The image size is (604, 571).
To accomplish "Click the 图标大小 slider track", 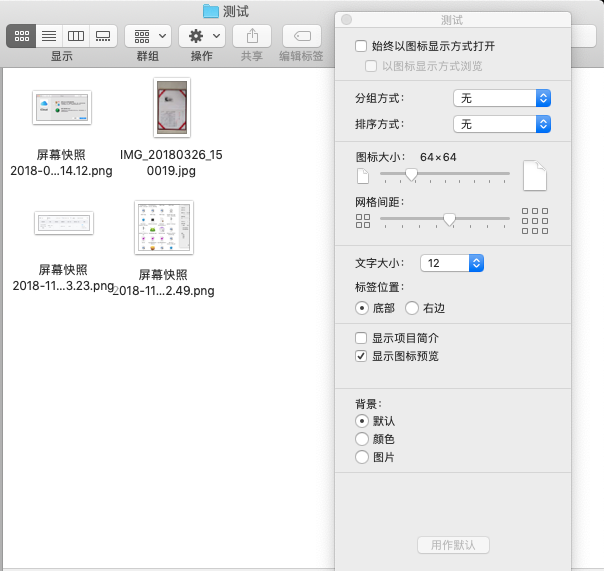I will tap(445, 174).
